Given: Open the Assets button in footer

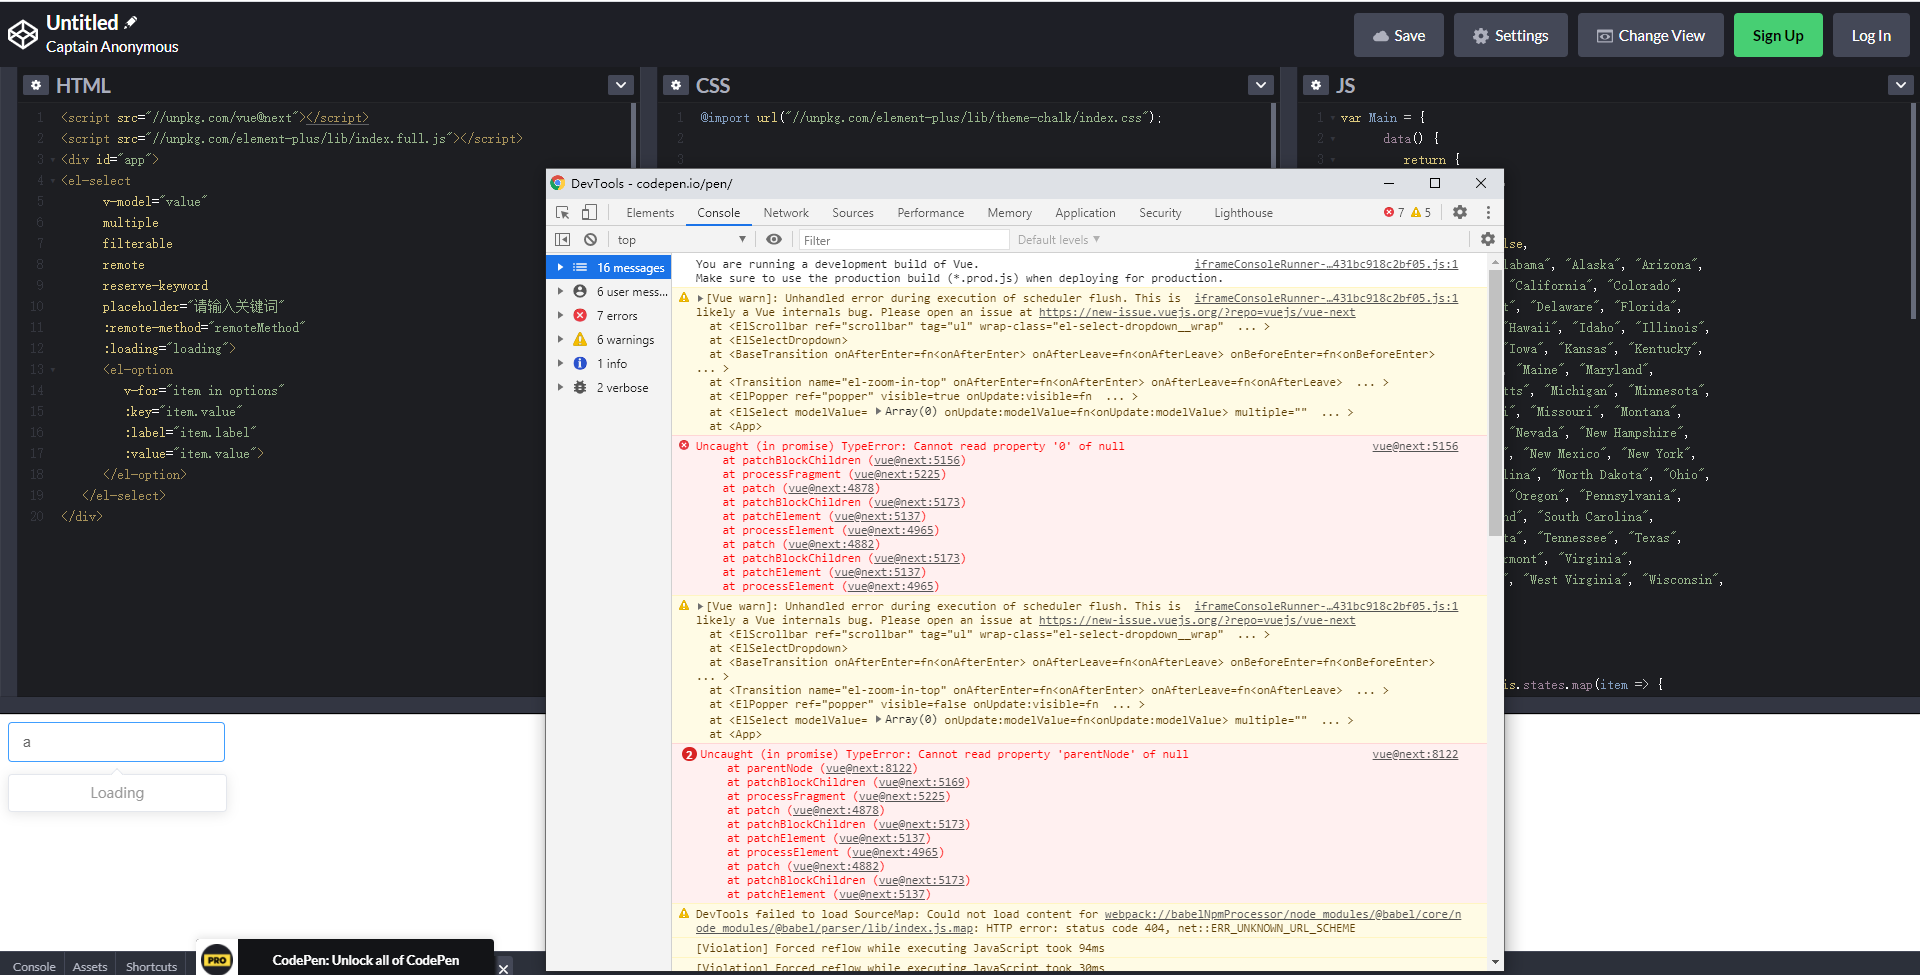Looking at the screenshot, I should (90, 966).
